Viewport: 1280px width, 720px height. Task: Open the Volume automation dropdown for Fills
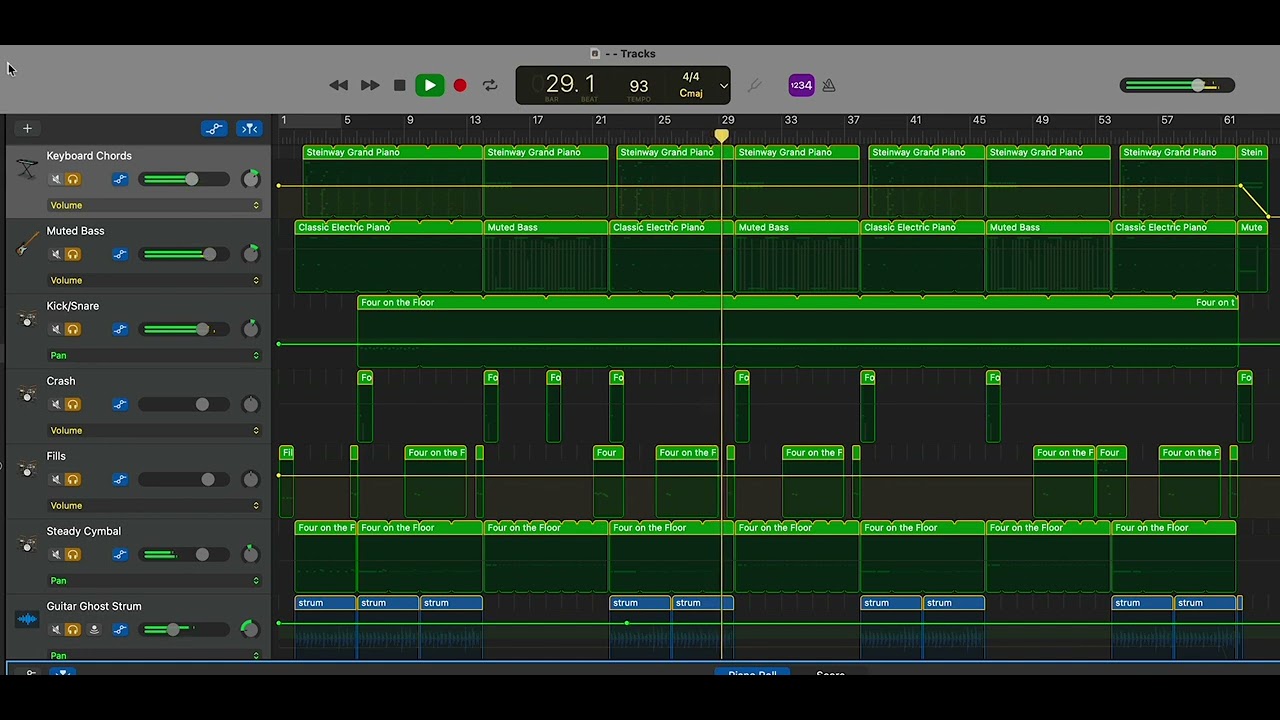click(x=155, y=505)
